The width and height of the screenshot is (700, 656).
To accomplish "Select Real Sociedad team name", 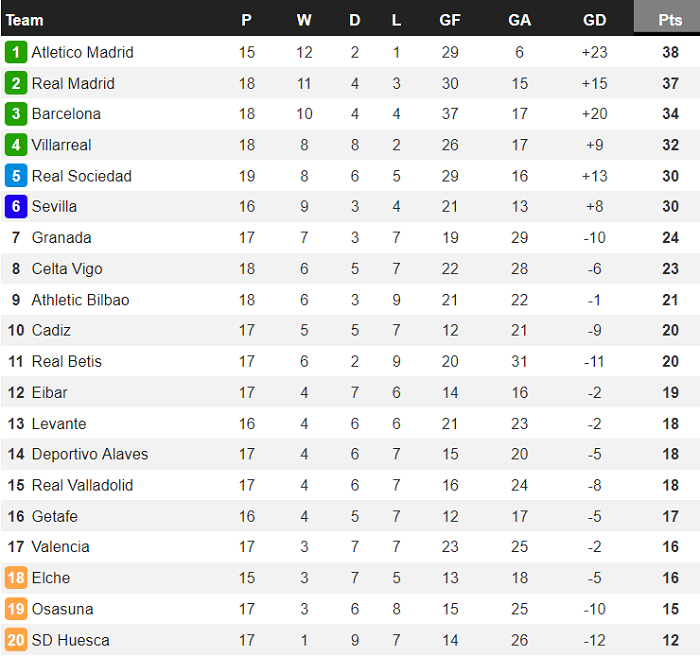I will tap(81, 176).
